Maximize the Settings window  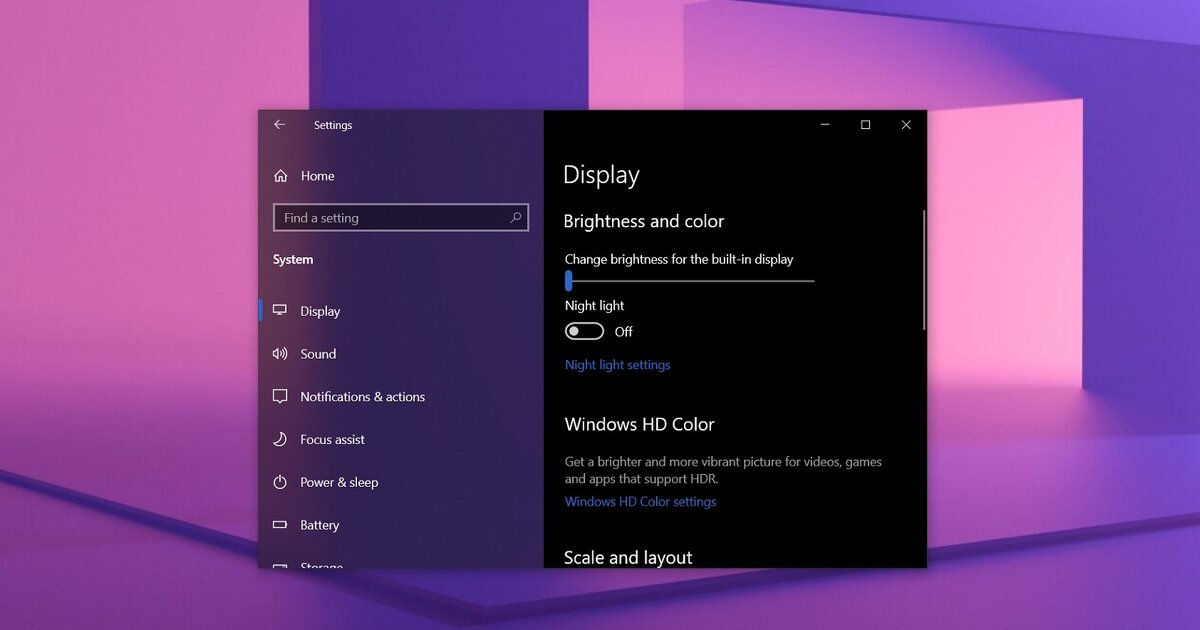[x=865, y=125]
